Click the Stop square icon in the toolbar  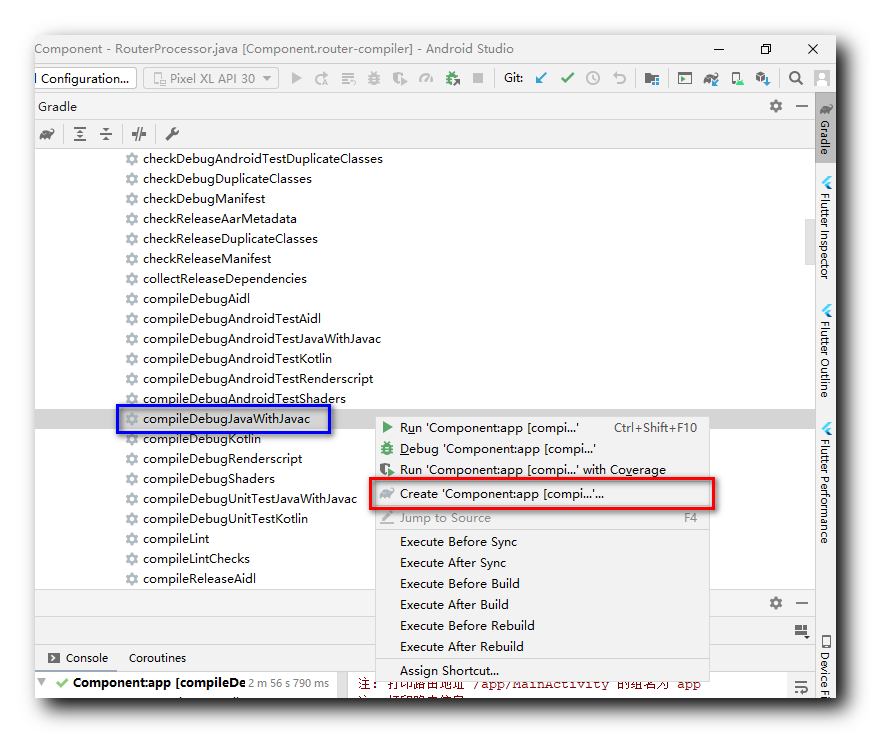coord(478,78)
